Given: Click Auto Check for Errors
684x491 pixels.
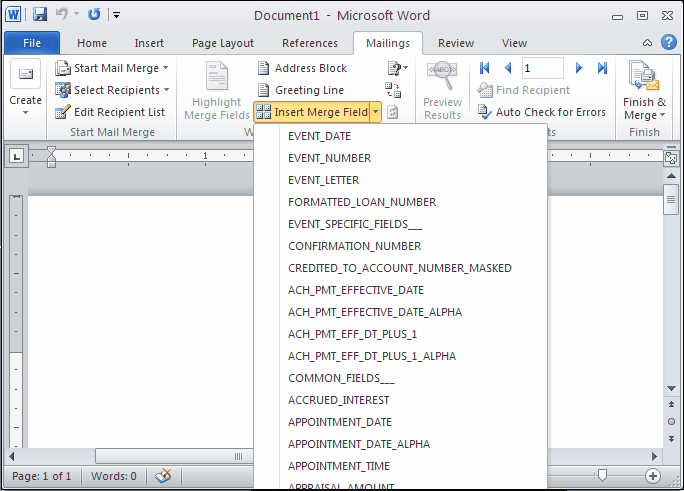Looking at the screenshot, I should (550, 112).
